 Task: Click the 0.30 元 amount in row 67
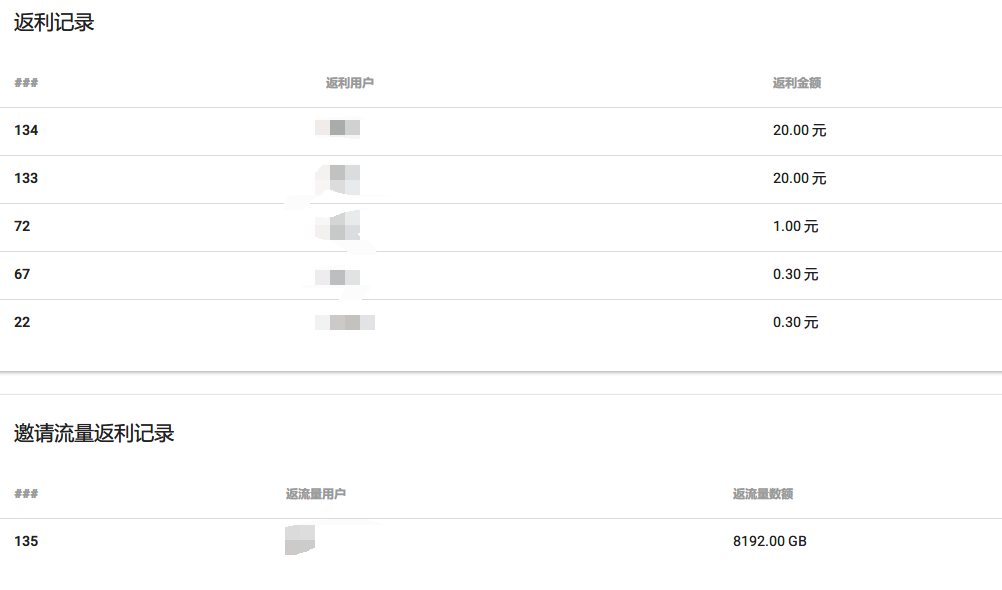[x=795, y=275]
